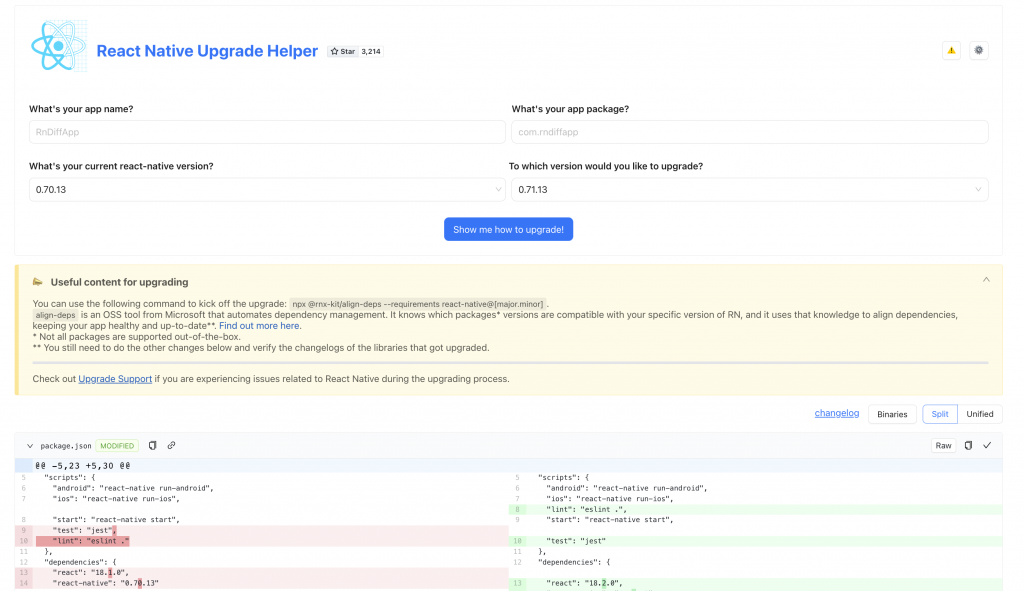Viewport: 1024px width, 591px height.
Task: Mark package.json as done checkmark
Action: coord(987,445)
